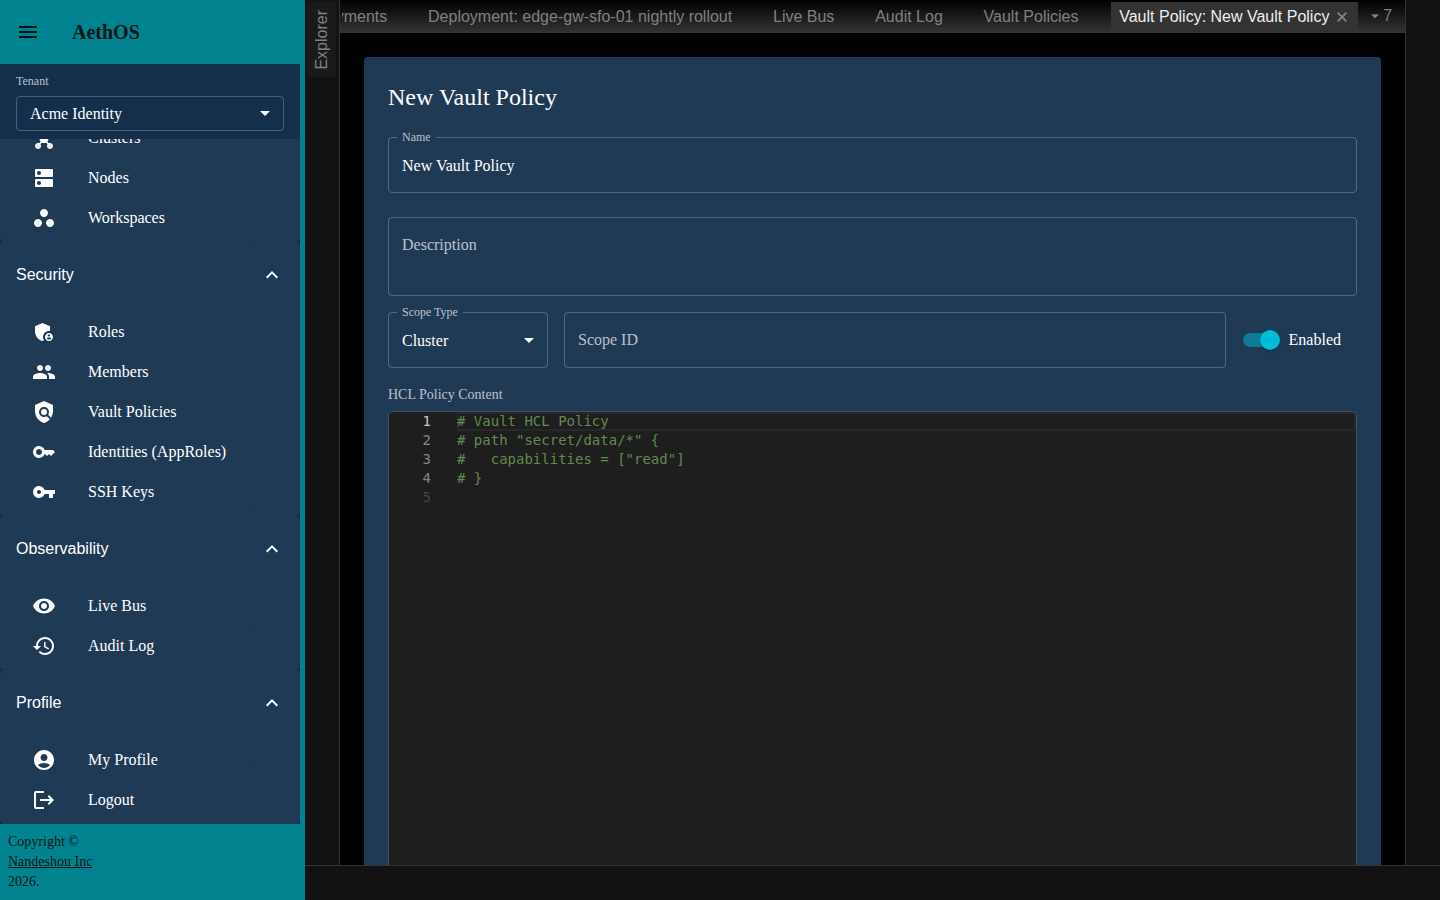This screenshot has width=1440, height=900.
Task: Click the Scope ID input field
Action: (x=895, y=340)
